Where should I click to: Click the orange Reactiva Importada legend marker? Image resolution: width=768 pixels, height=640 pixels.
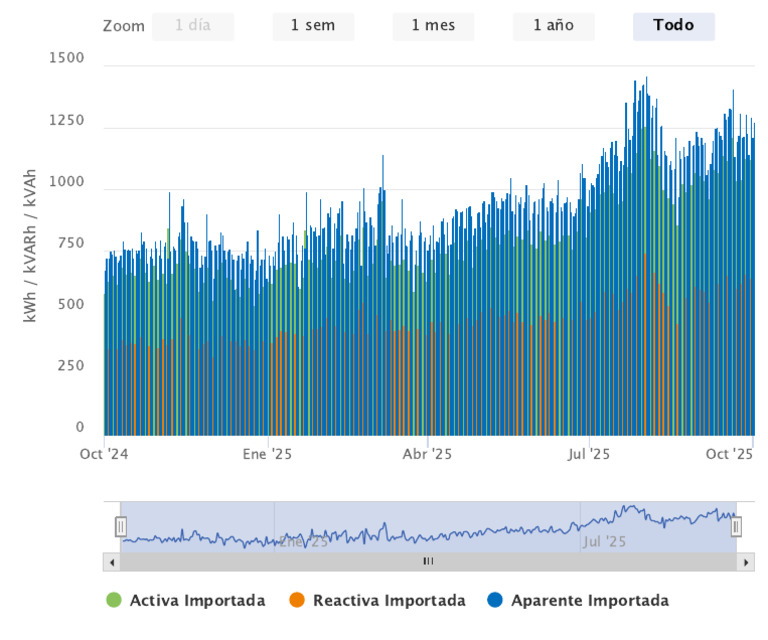297,600
